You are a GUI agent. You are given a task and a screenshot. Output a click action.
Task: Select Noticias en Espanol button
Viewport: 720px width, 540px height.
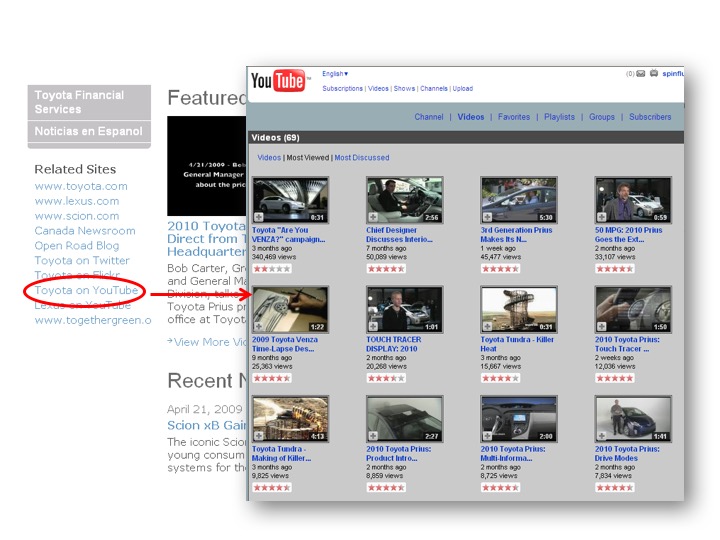(x=89, y=132)
